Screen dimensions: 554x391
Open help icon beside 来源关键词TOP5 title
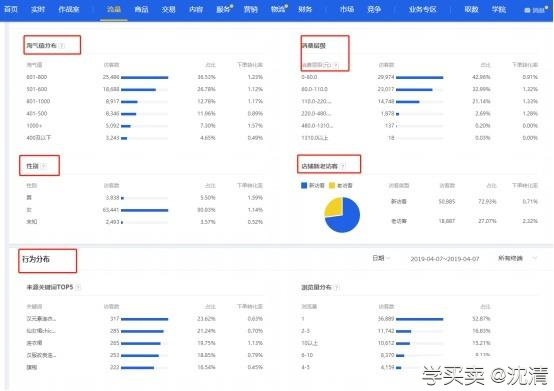(78, 287)
